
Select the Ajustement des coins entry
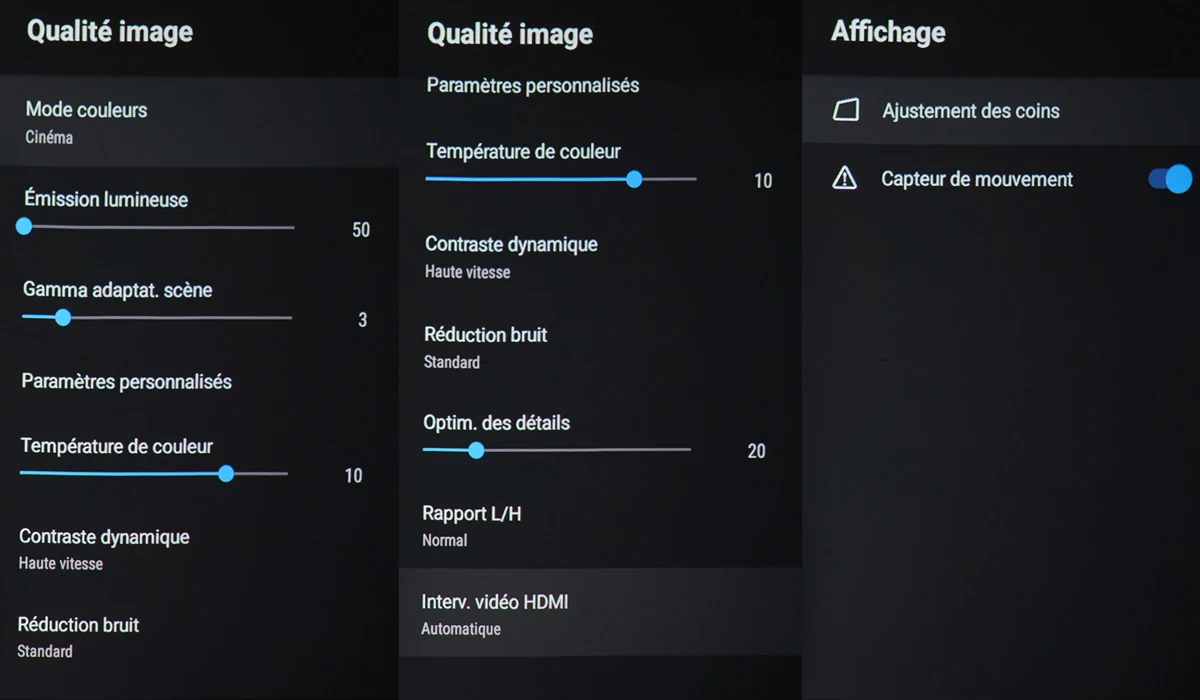1001,111
